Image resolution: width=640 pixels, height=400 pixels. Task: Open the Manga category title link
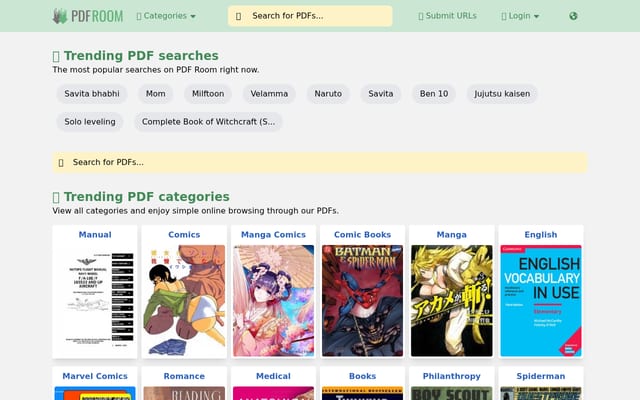pos(451,235)
